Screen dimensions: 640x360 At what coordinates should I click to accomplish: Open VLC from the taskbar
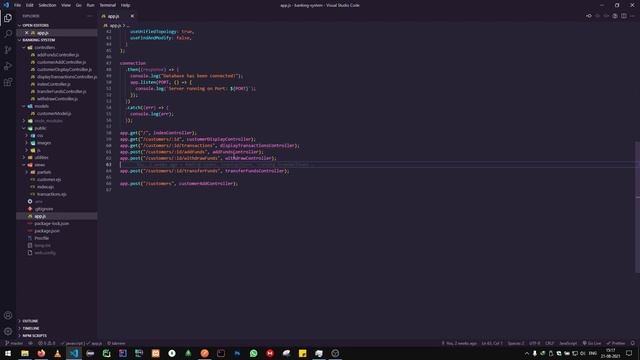(58, 353)
